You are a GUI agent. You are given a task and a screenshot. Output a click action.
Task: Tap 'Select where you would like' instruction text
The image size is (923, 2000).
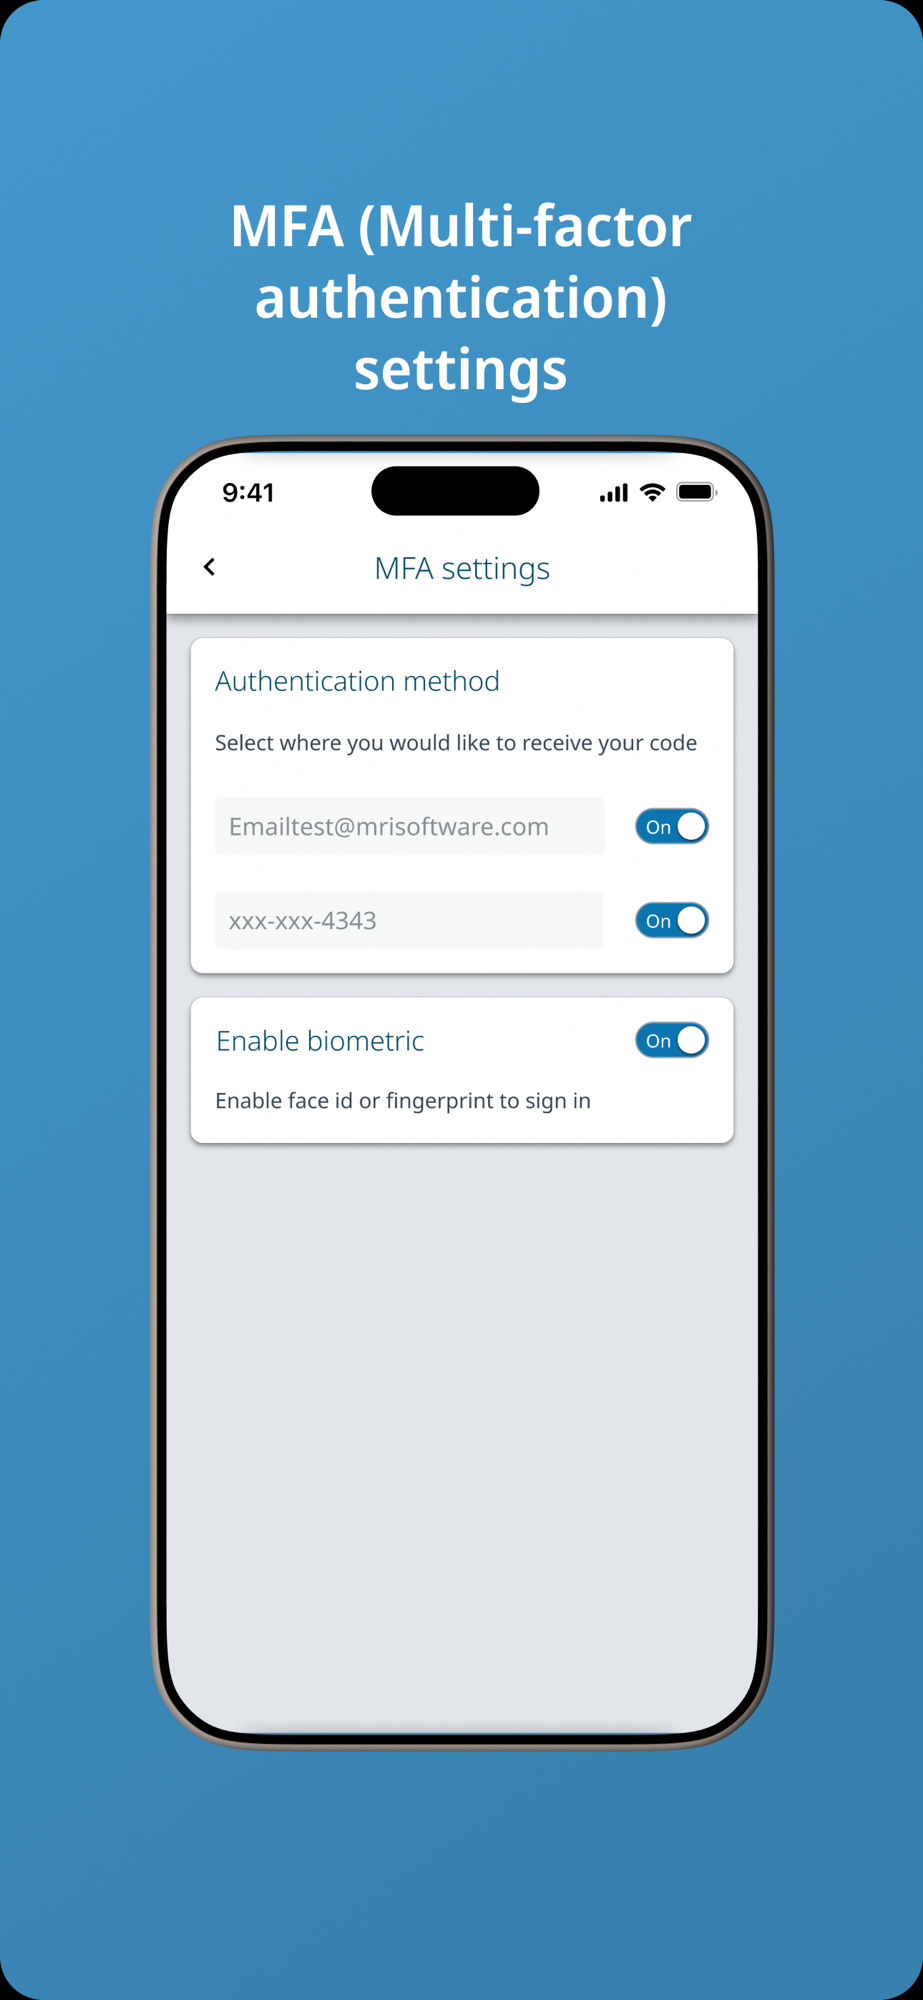coord(456,743)
